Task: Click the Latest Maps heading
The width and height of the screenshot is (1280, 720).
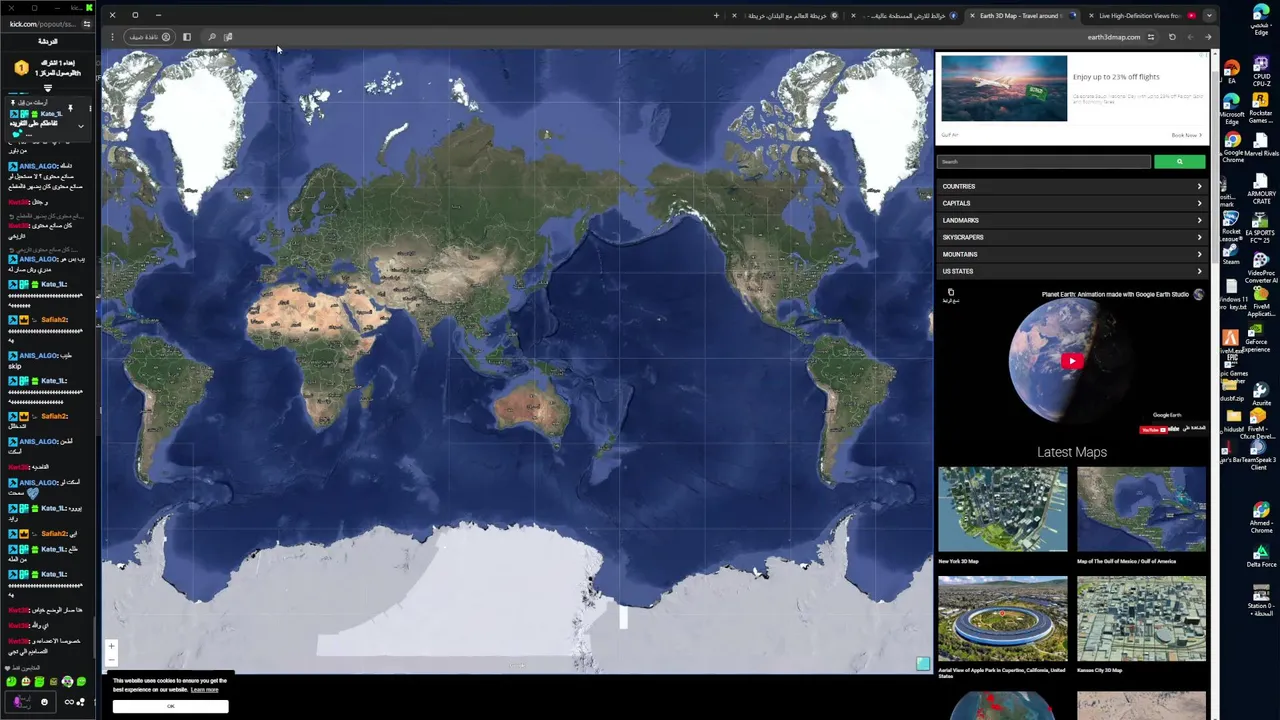Action: [1072, 452]
